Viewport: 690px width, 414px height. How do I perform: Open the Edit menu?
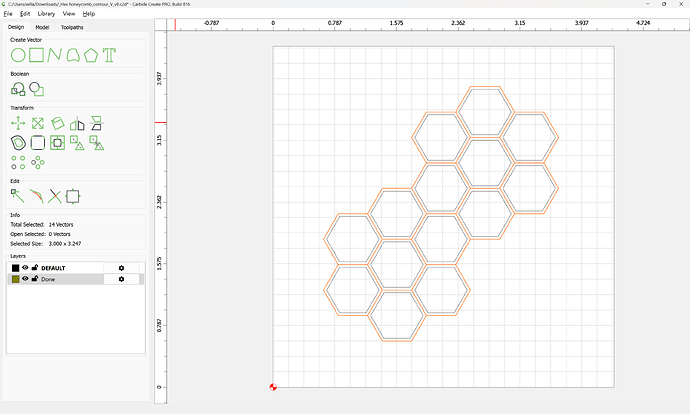(x=25, y=14)
